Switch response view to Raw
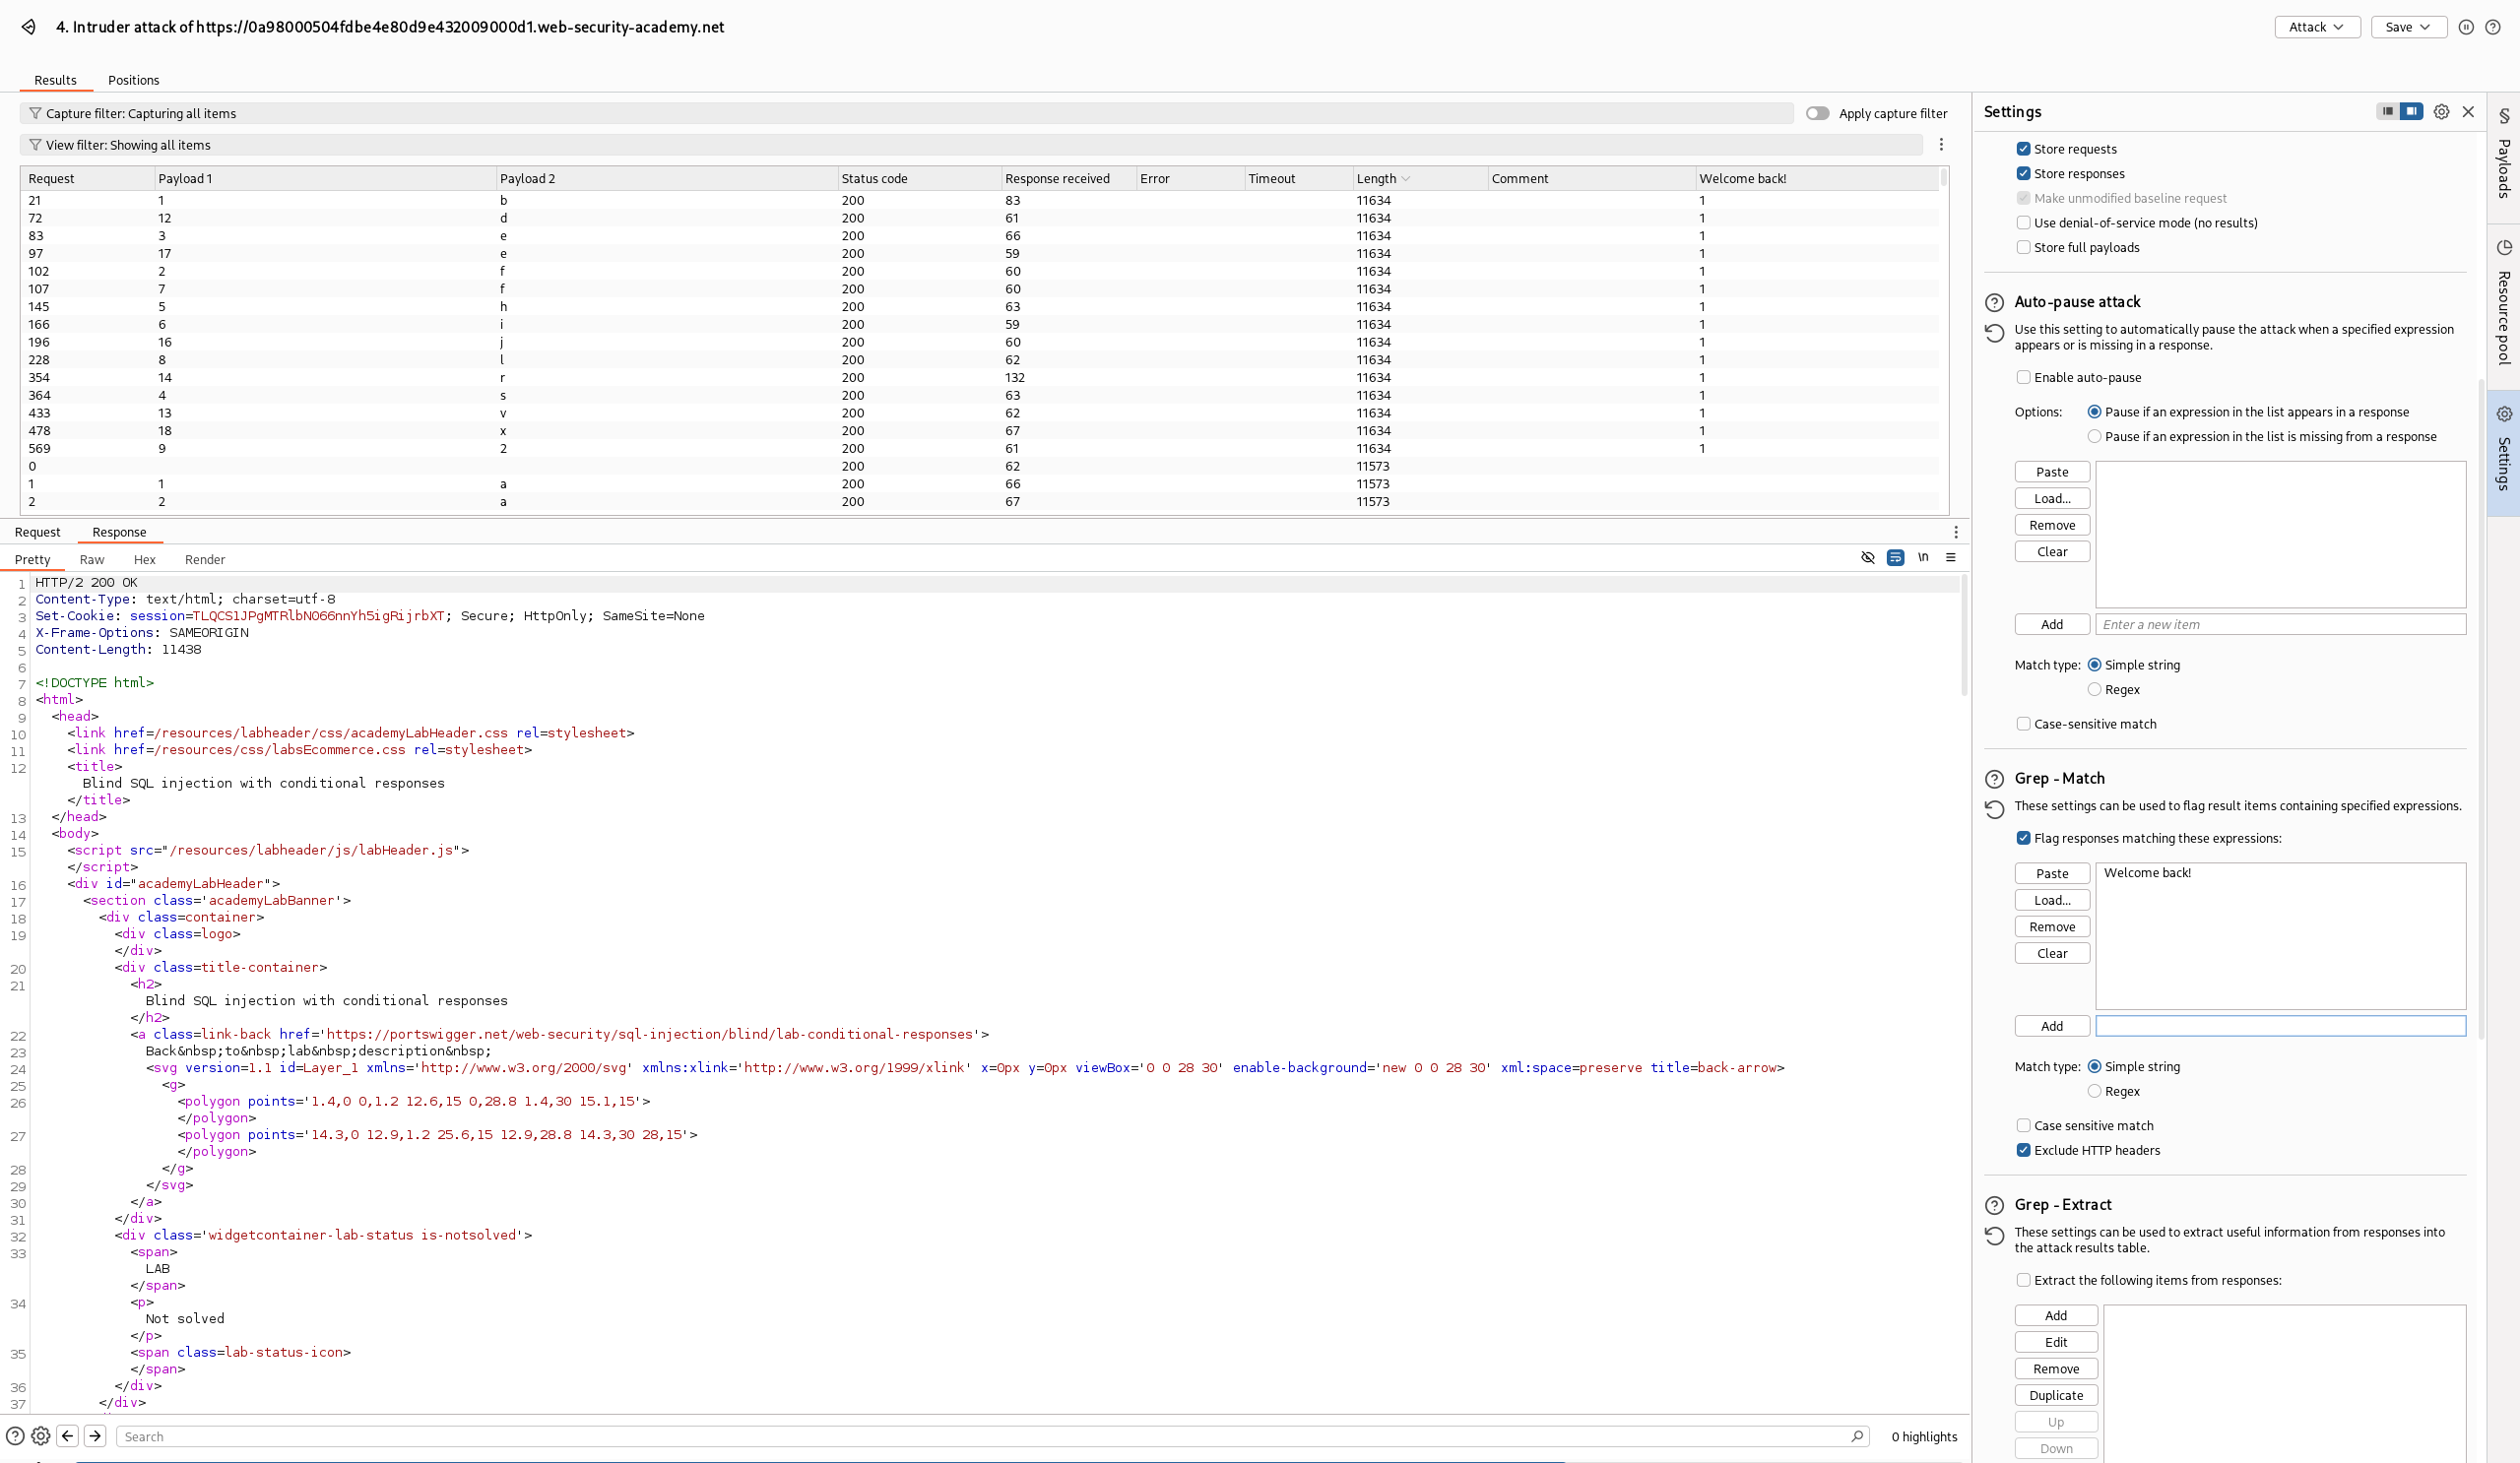The width and height of the screenshot is (2520, 1463). pos(92,560)
